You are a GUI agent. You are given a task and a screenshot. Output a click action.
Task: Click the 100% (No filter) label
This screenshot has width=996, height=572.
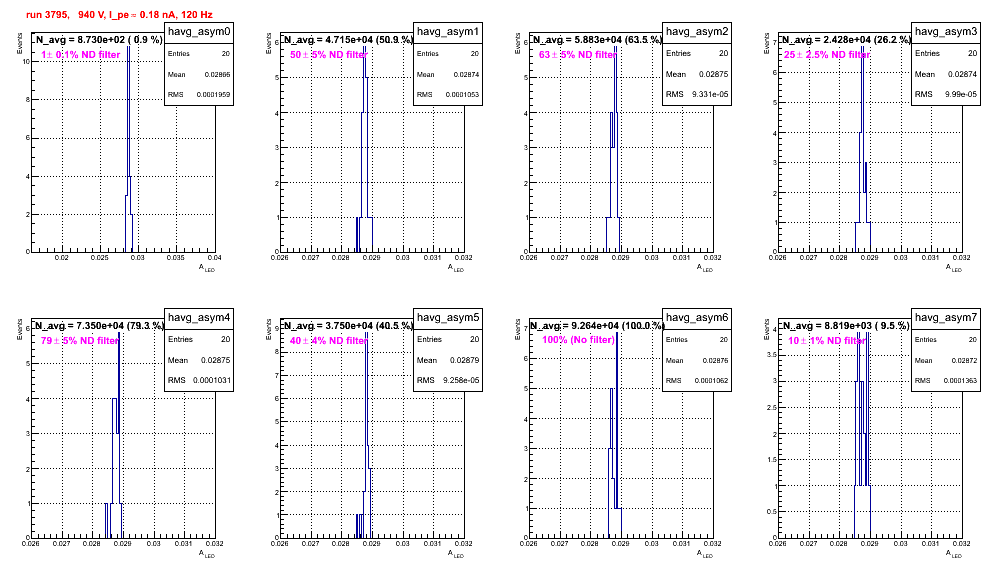(578, 340)
